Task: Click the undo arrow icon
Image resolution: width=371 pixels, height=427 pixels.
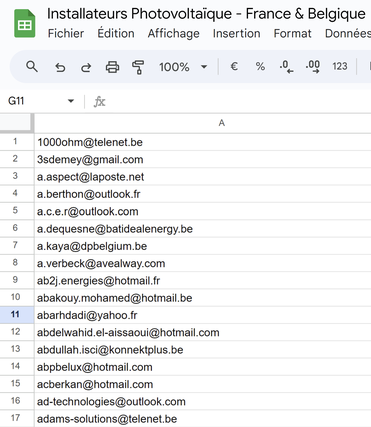Action: (x=60, y=67)
